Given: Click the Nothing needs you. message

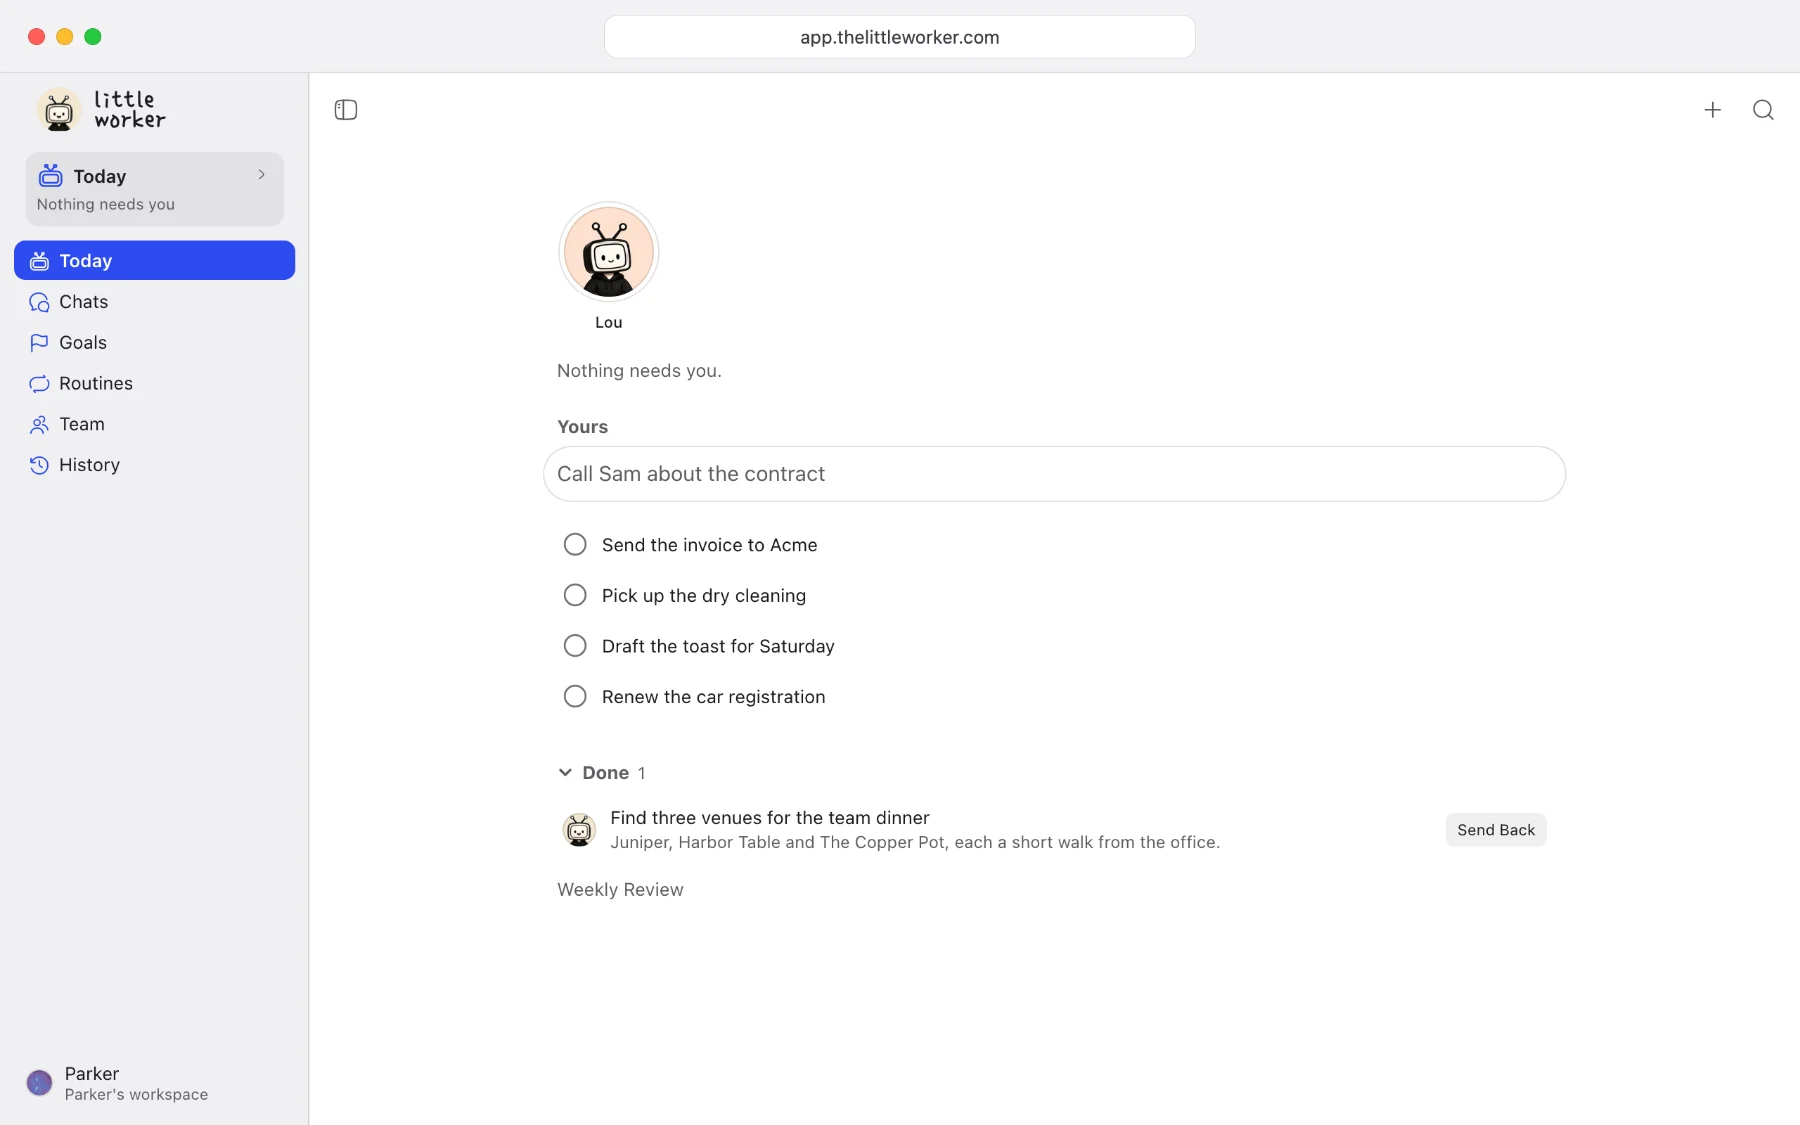Looking at the screenshot, I should [x=639, y=371].
